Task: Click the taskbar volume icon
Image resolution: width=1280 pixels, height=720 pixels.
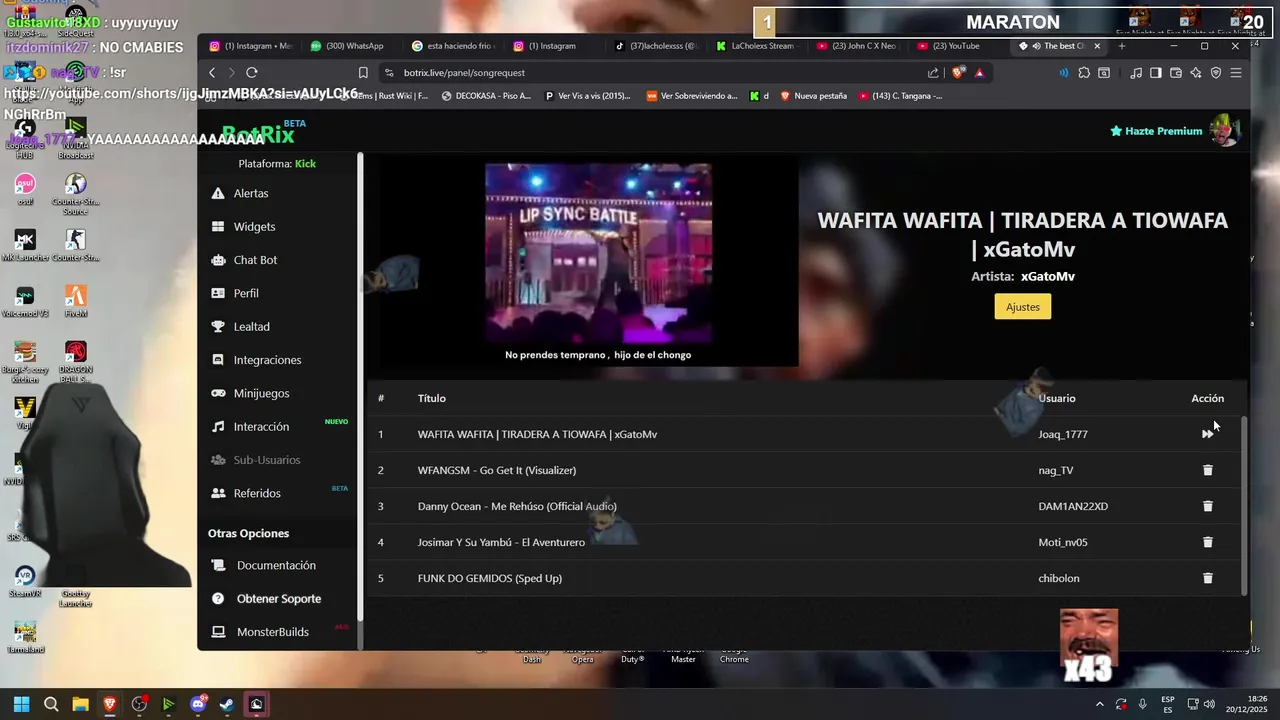Action: 1209,704
